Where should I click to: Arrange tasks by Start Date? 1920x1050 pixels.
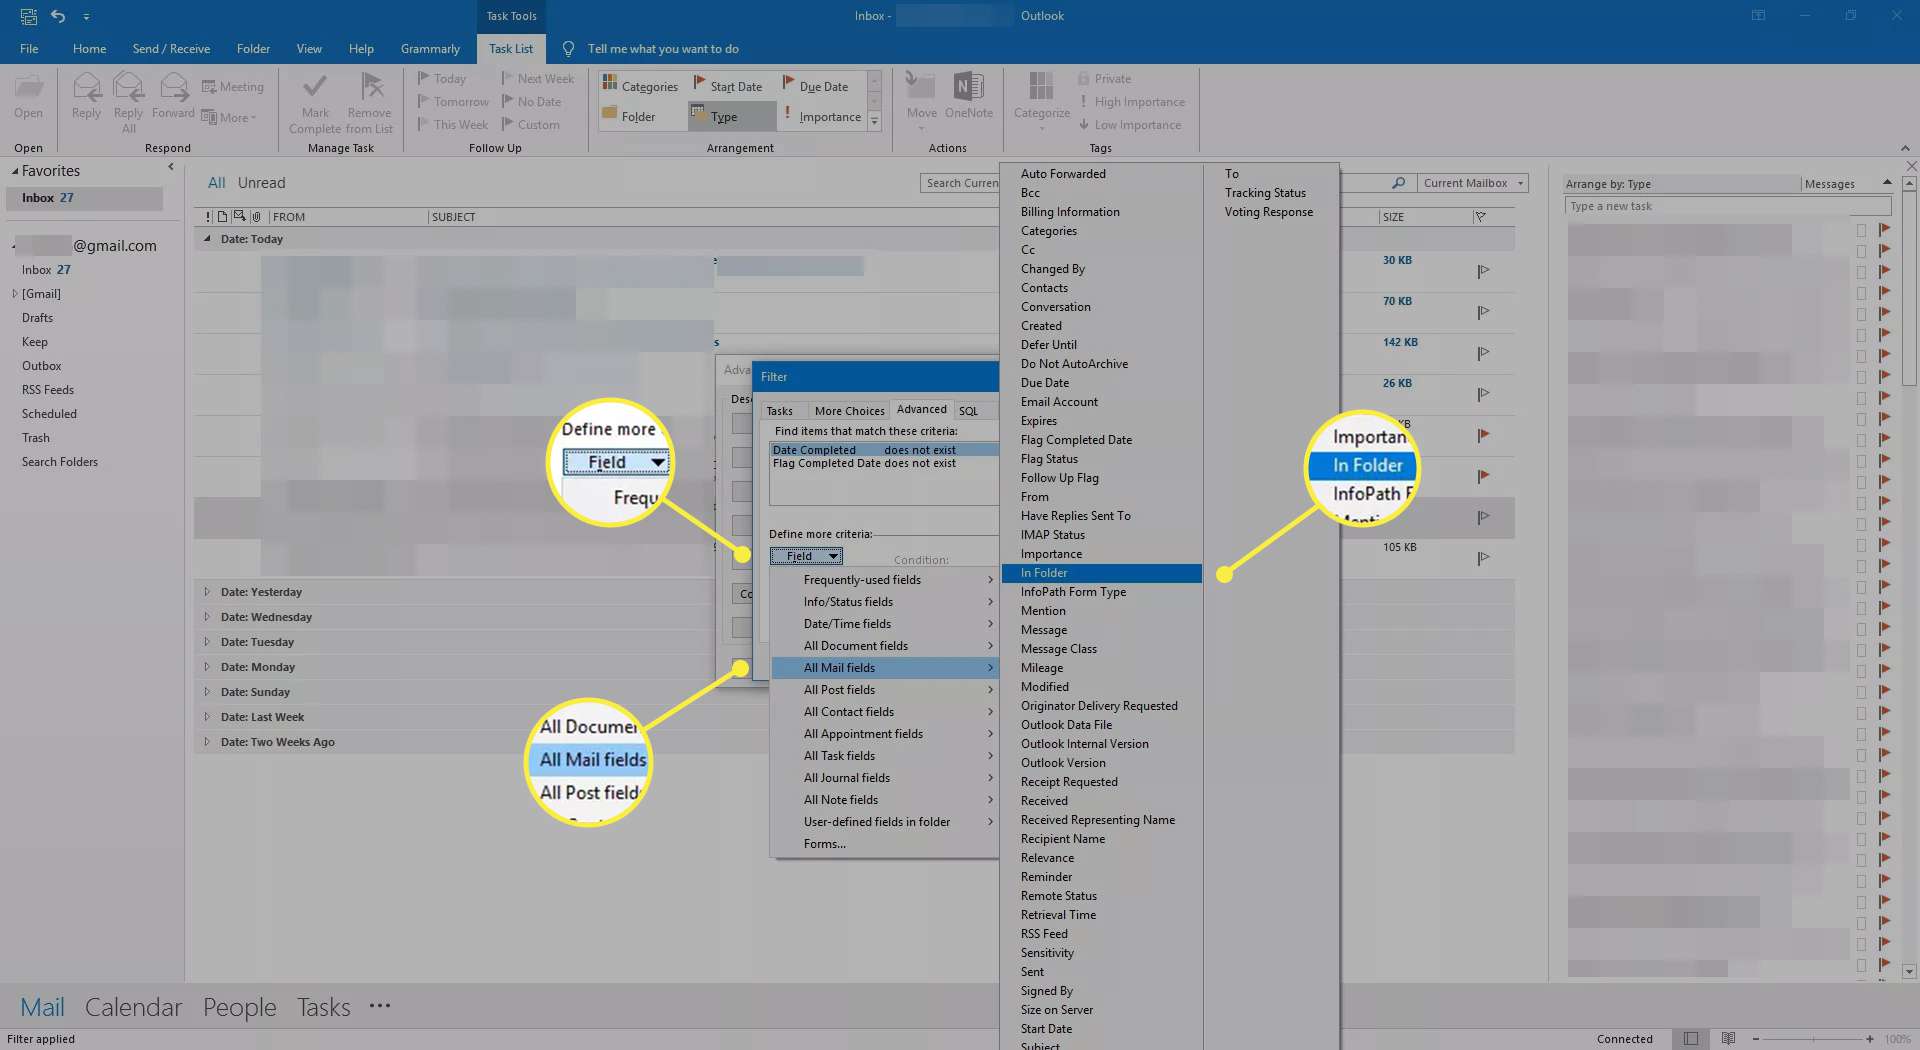tap(728, 86)
